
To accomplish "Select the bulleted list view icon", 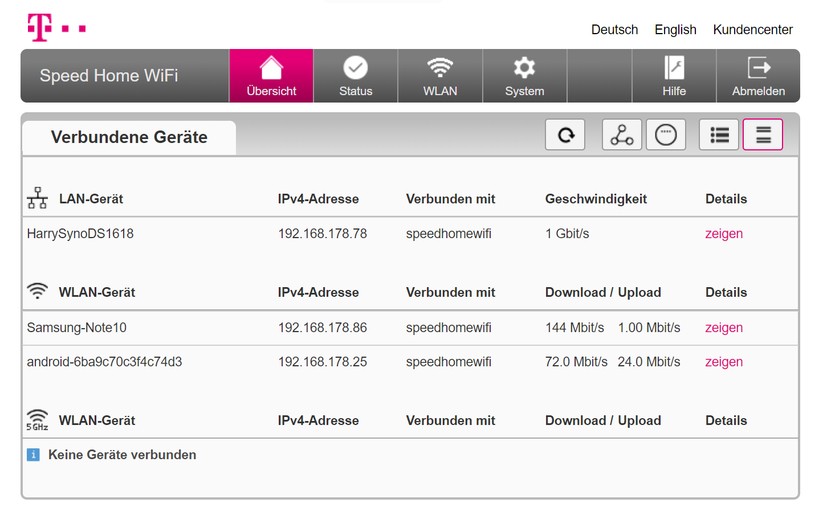I will tap(719, 135).
